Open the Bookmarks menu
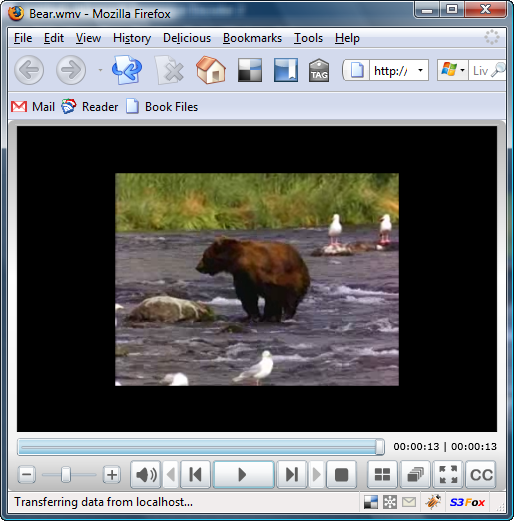This screenshot has height=521, width=514. point(252,38)
